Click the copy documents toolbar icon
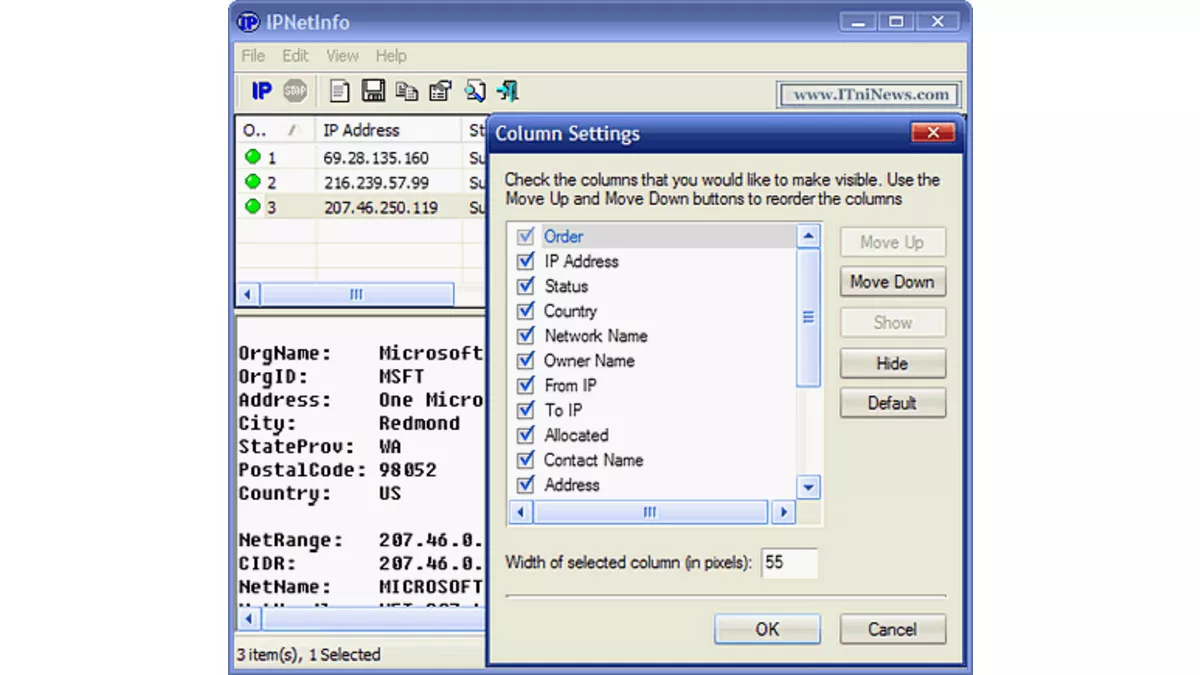This screenshot has height=675, width=1200. (406, 92)
